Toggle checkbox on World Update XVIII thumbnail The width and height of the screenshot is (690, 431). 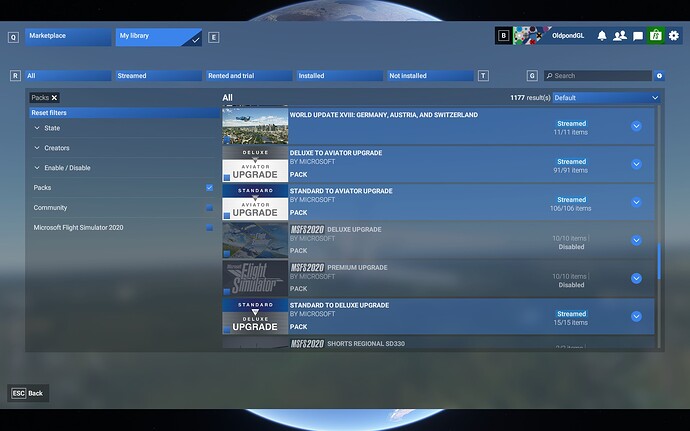pyautogui.click(x=227, y=140)
